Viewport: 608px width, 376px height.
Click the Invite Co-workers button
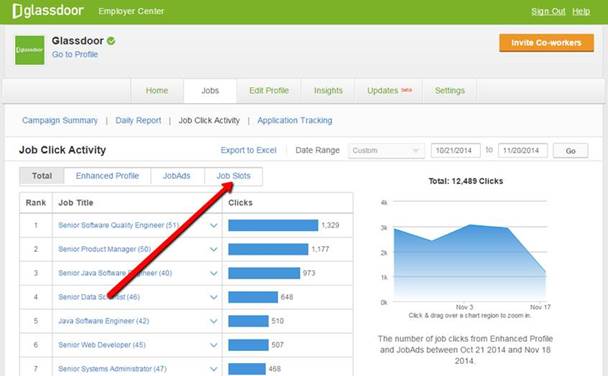coord(546,43)
